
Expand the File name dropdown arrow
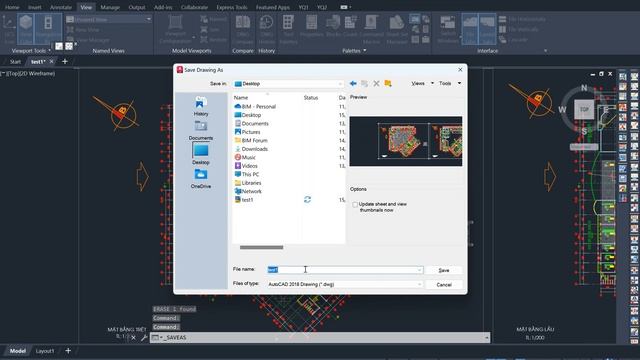click(419, 270)
